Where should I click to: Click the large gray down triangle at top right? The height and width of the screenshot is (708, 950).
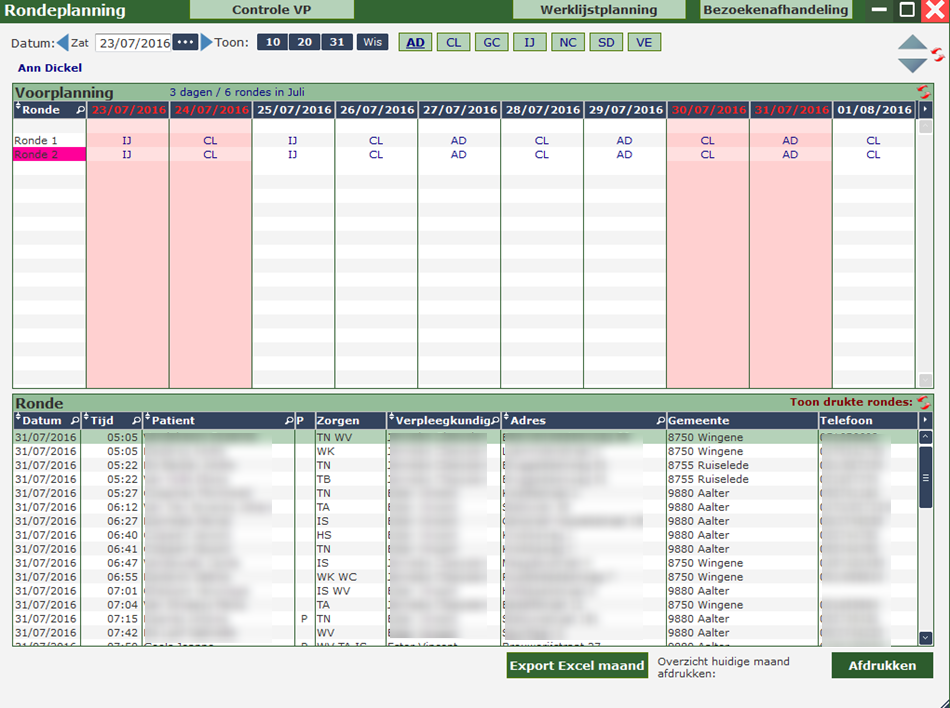(x=912, y=65)
